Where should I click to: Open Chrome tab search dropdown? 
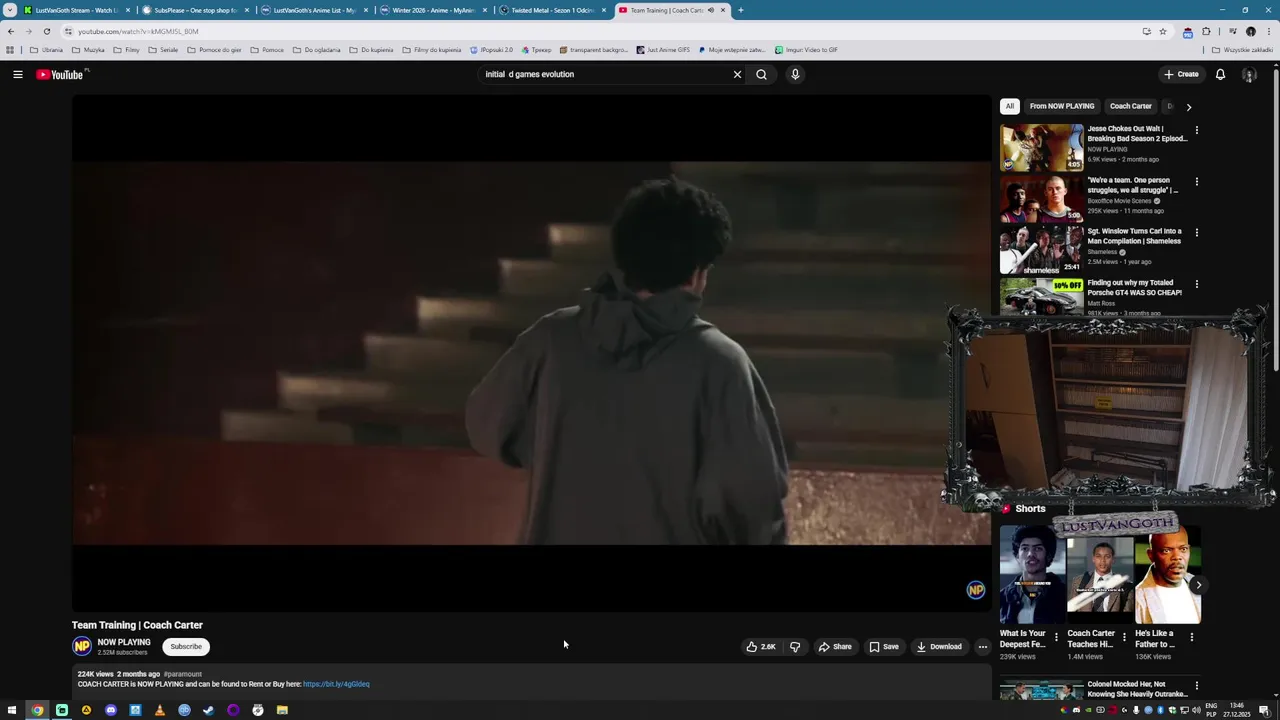click(x=11, y=10)
